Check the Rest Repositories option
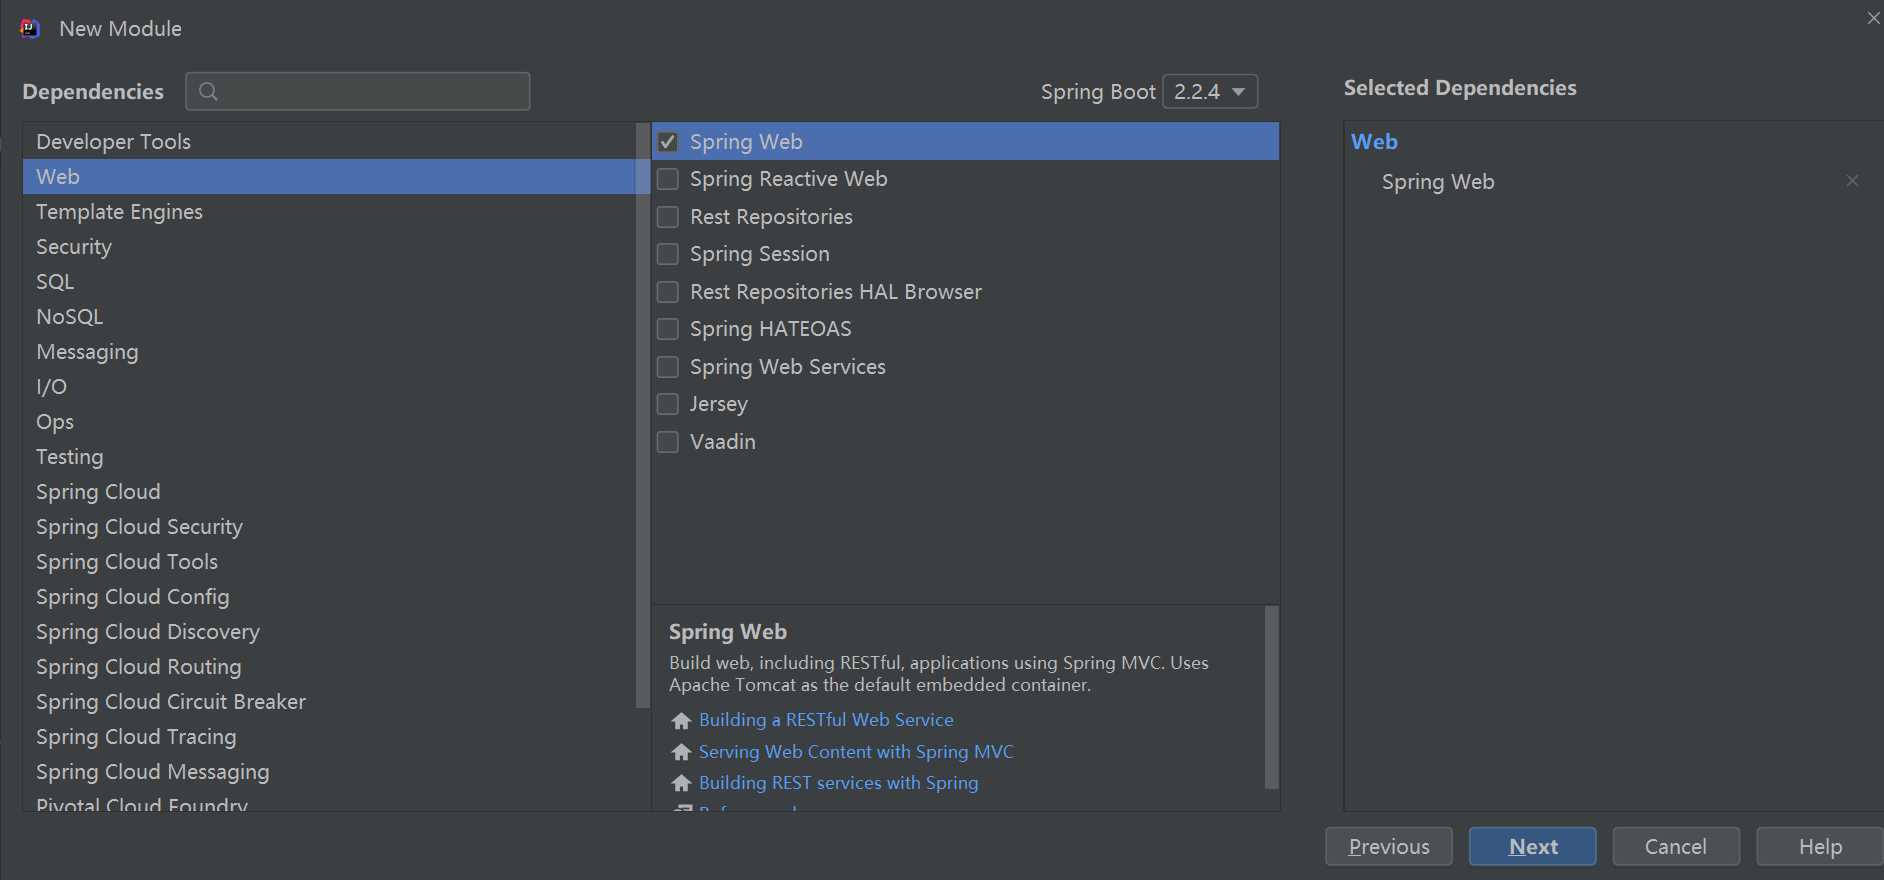 tap(668, 217)
